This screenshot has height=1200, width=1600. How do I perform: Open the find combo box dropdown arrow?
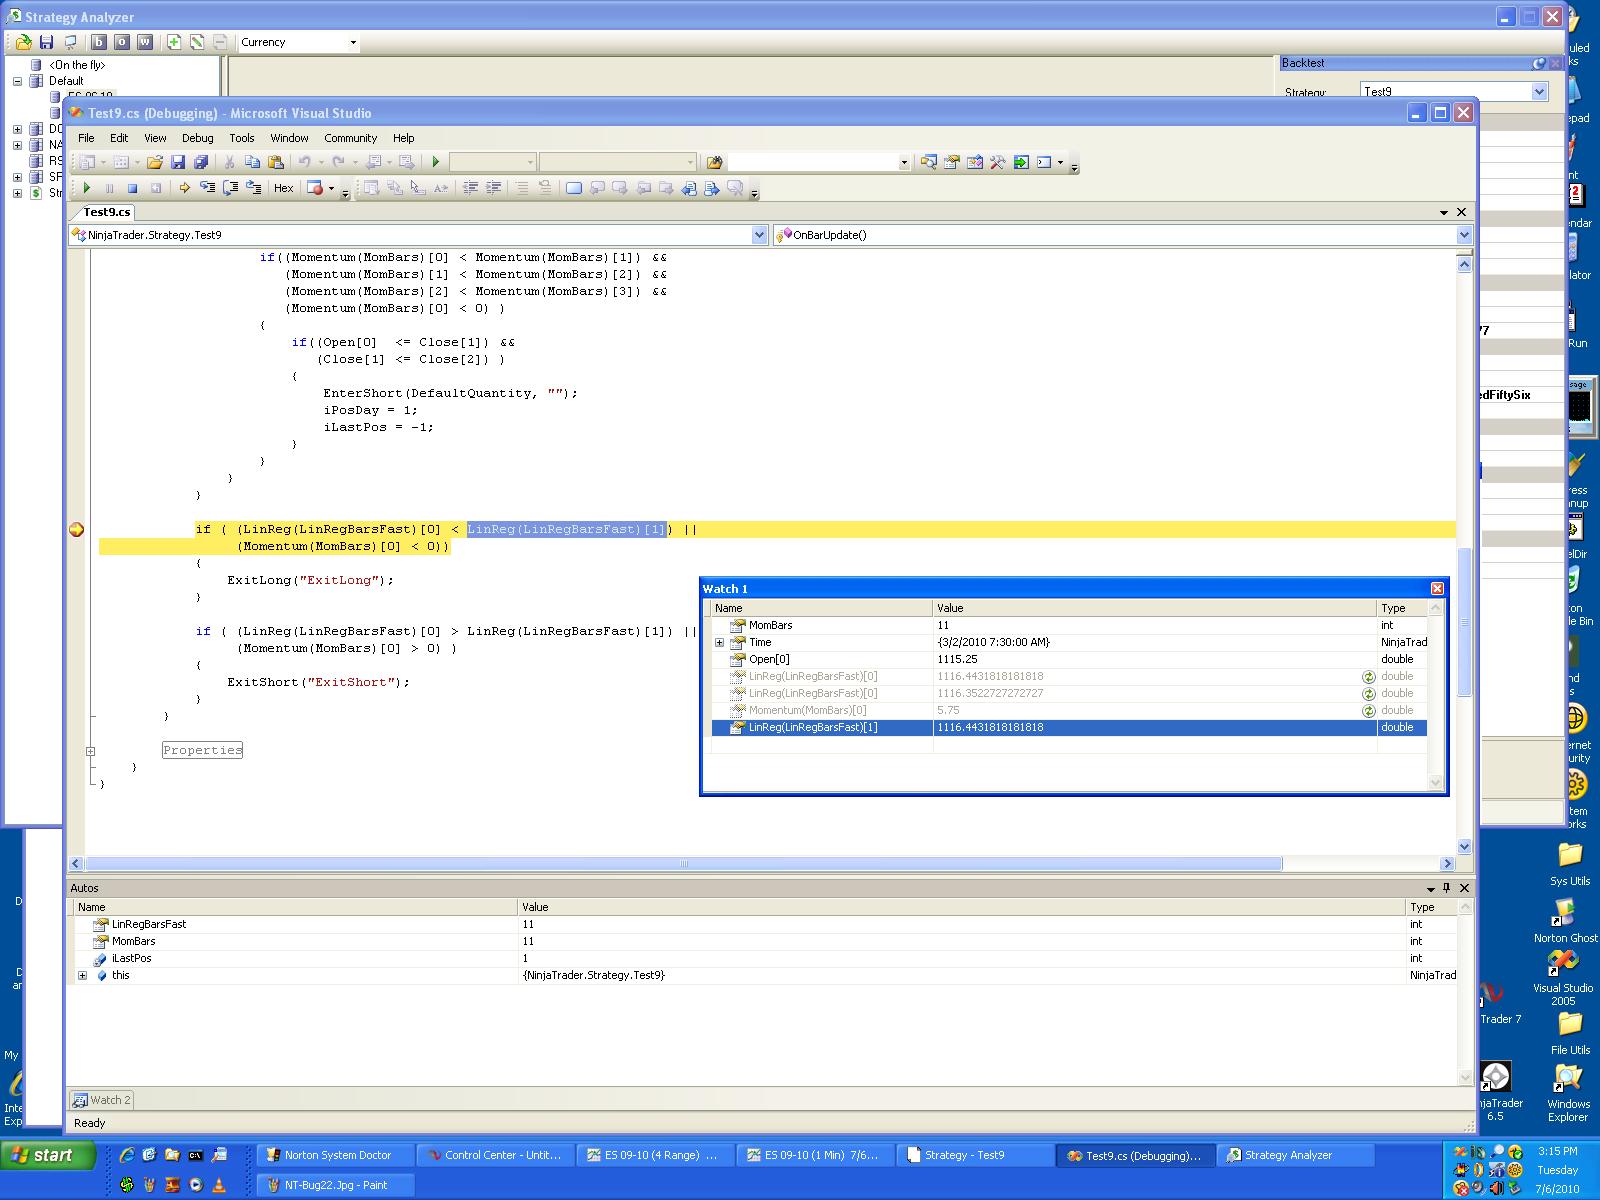(904, 162)
